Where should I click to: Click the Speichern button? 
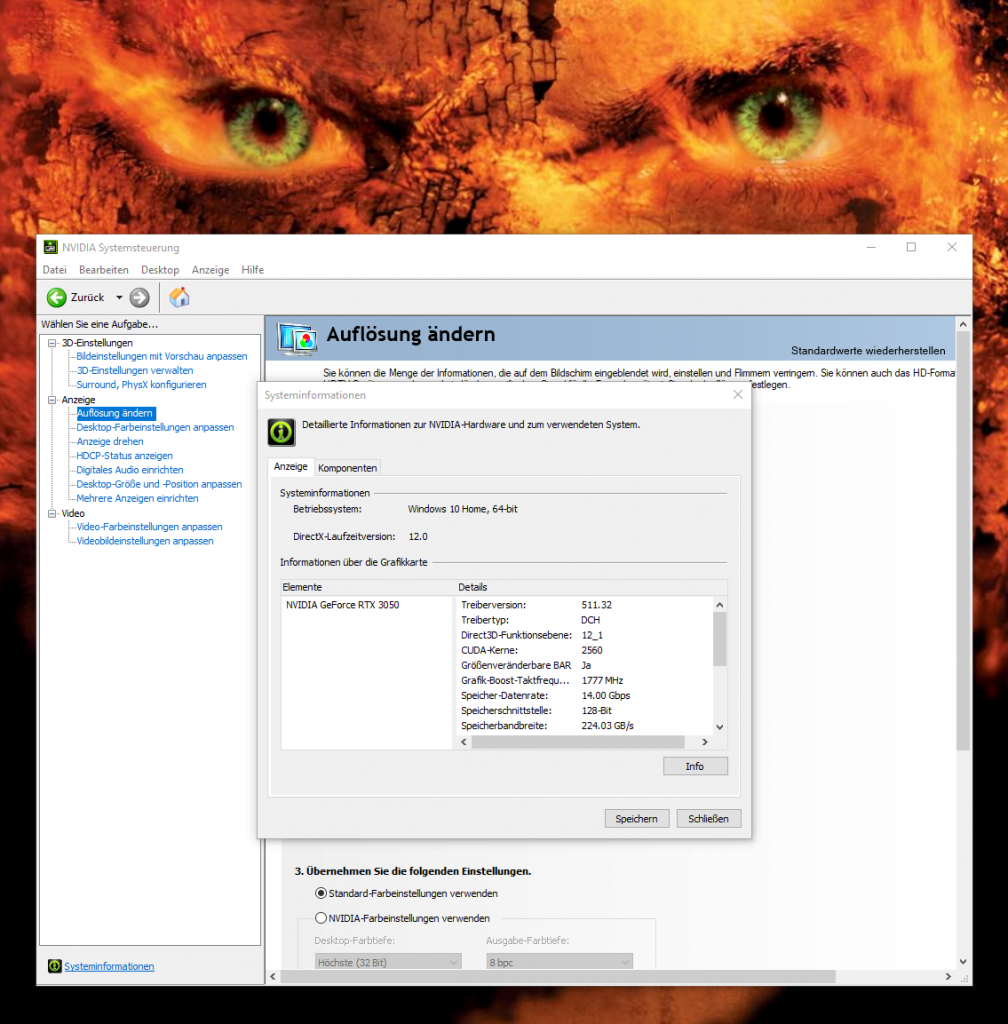(x=637, y=818)
